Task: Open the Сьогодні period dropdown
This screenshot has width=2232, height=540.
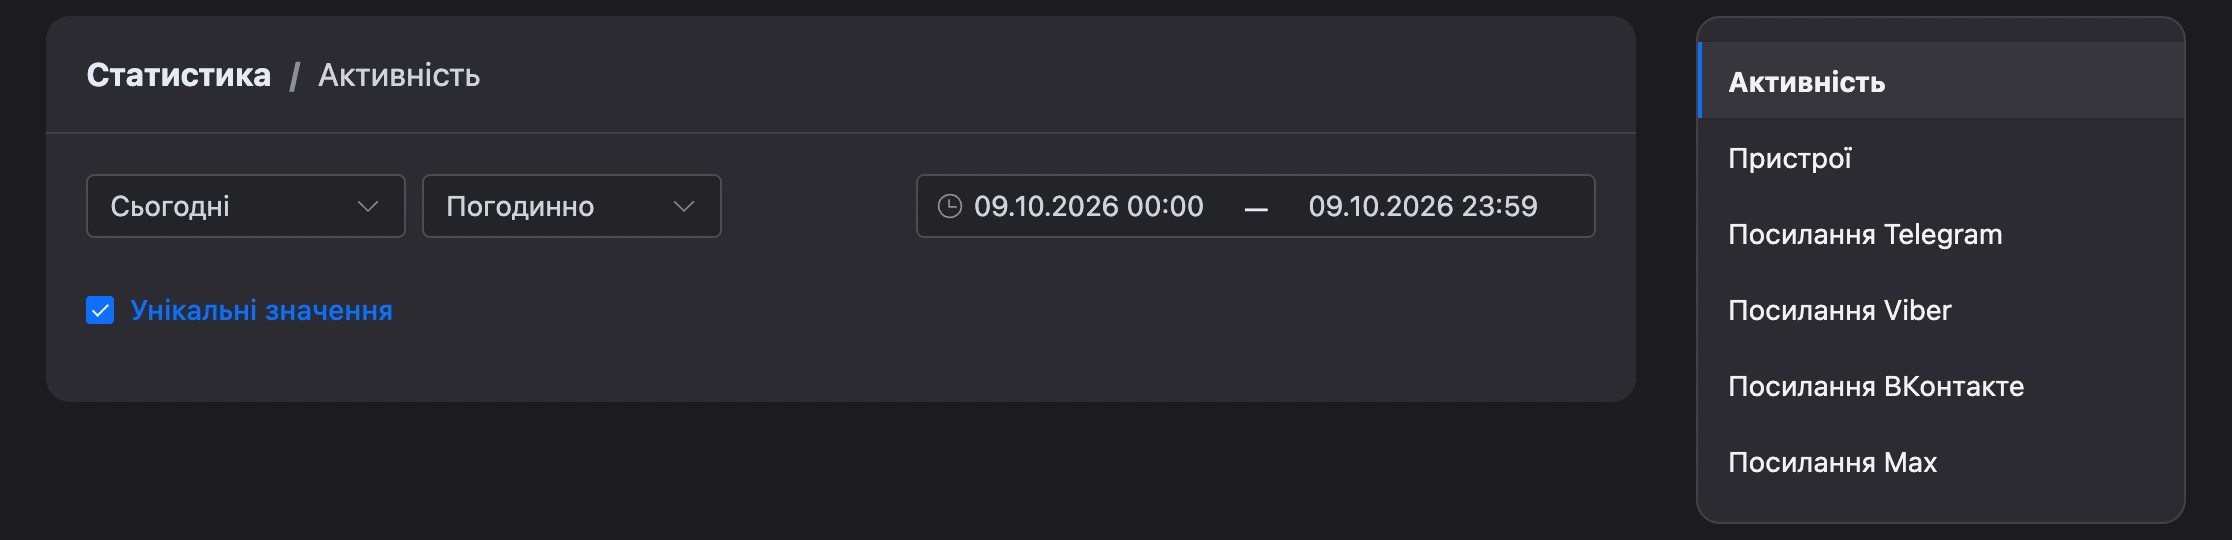Action: coord(246,206)
